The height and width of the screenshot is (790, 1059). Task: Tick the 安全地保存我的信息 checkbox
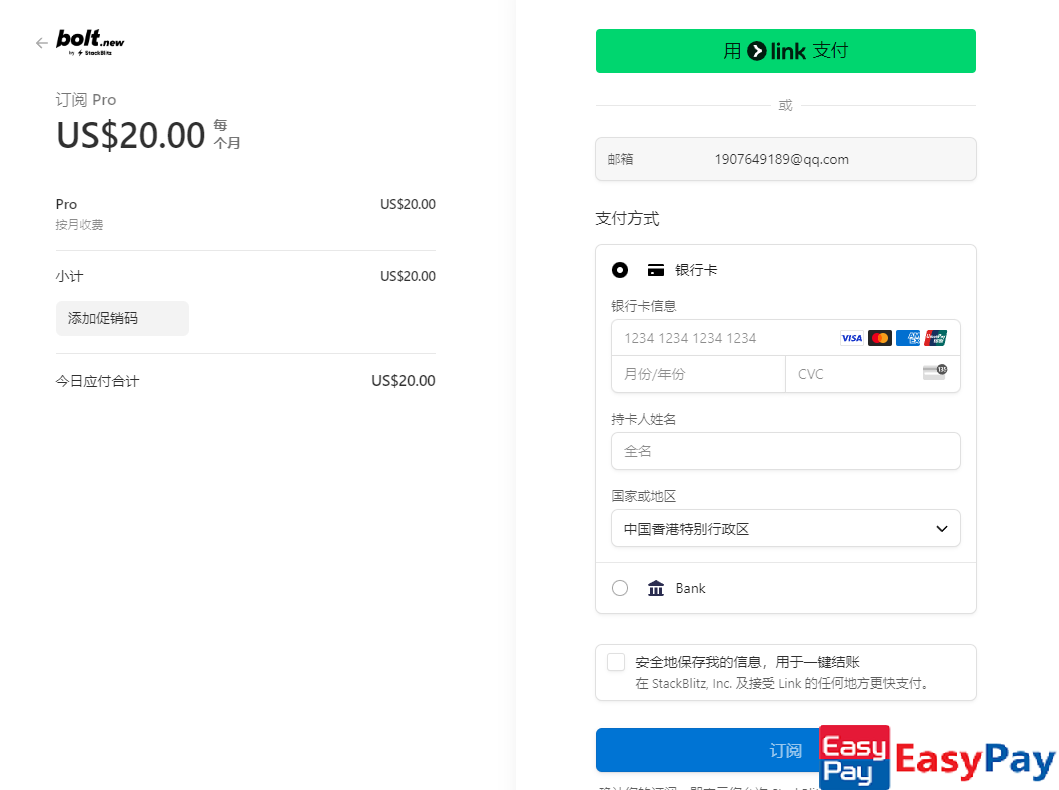pos(616,662)
